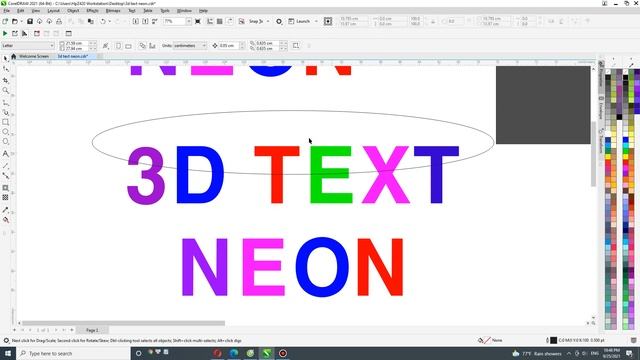Open the Options gear icon

279,21
